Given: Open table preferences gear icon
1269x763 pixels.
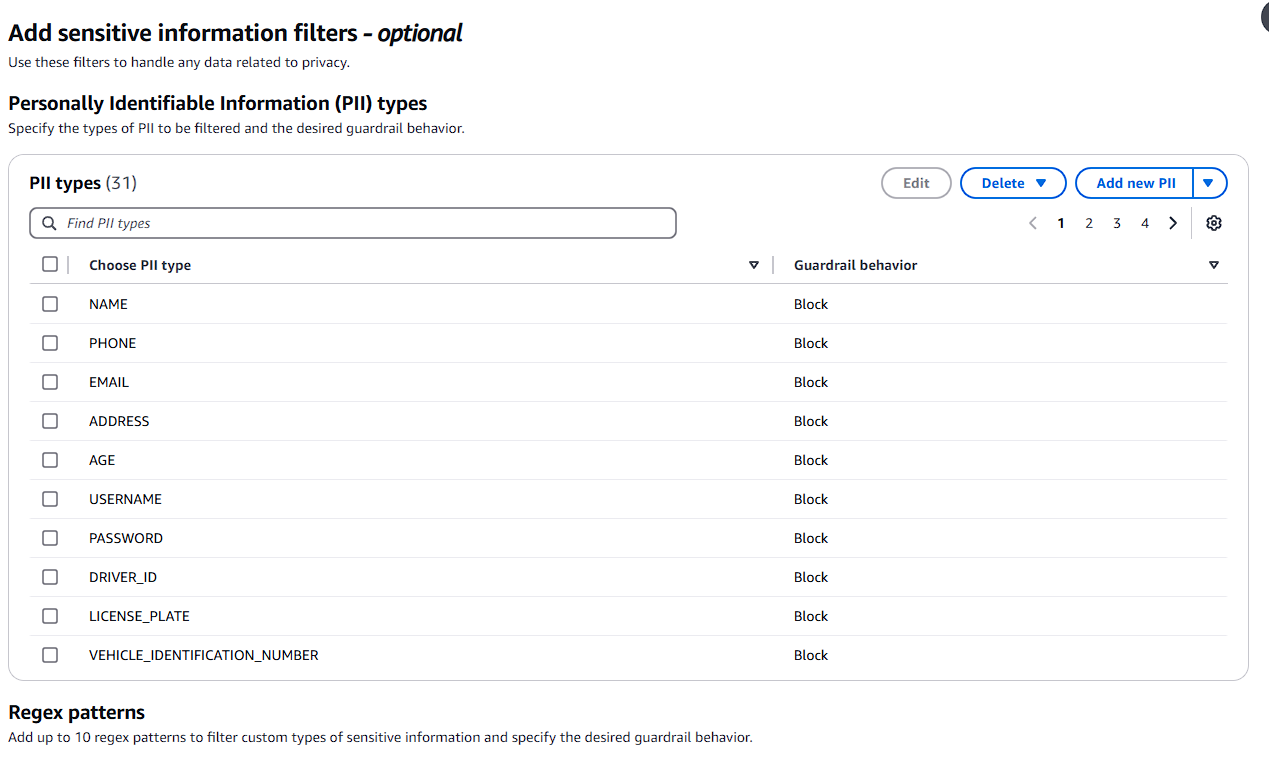Looking at the screenshot, I should coord(1213,223).
